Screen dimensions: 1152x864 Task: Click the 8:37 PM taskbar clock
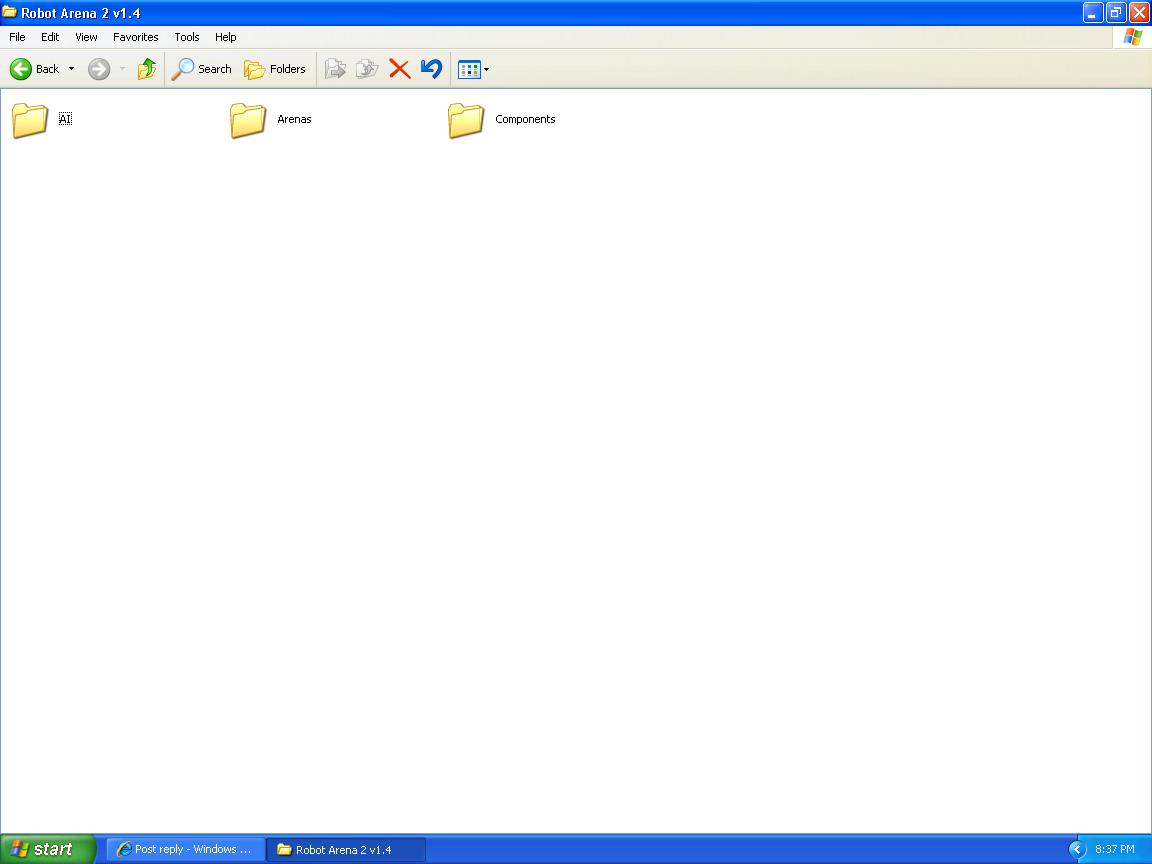click(1115, 849)
